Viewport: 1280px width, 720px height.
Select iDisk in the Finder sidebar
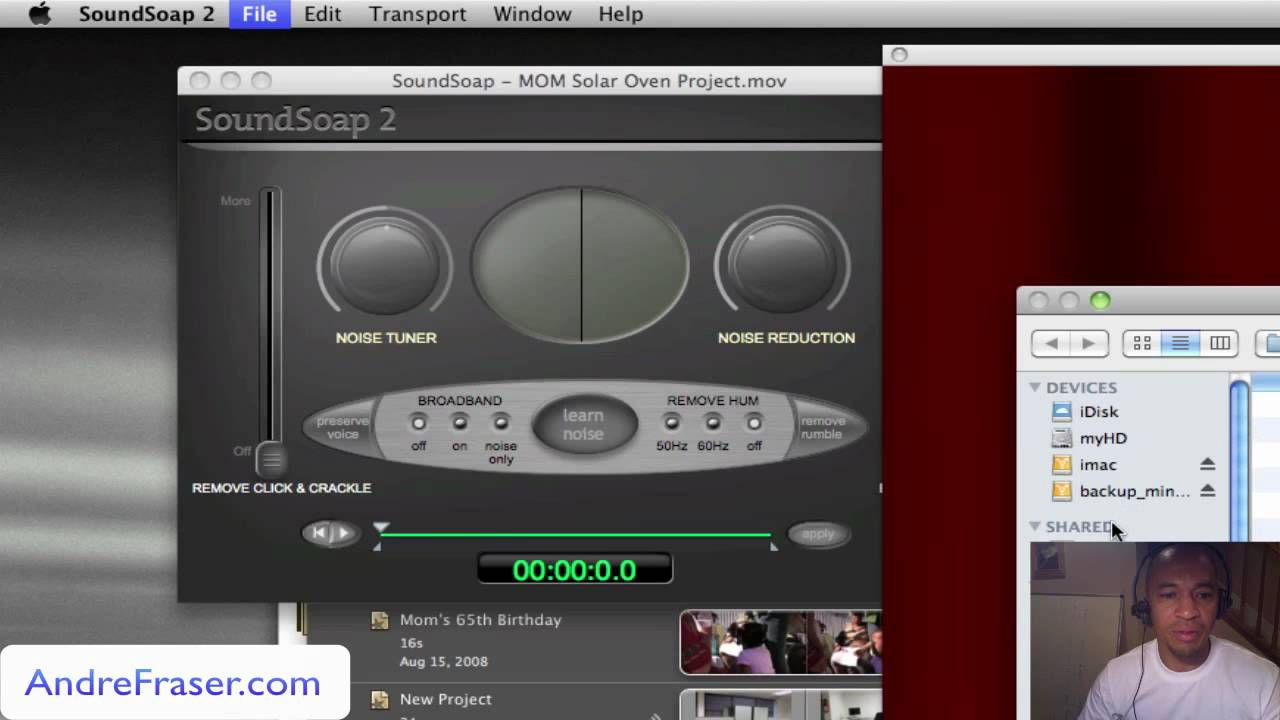pos(1098,412)
